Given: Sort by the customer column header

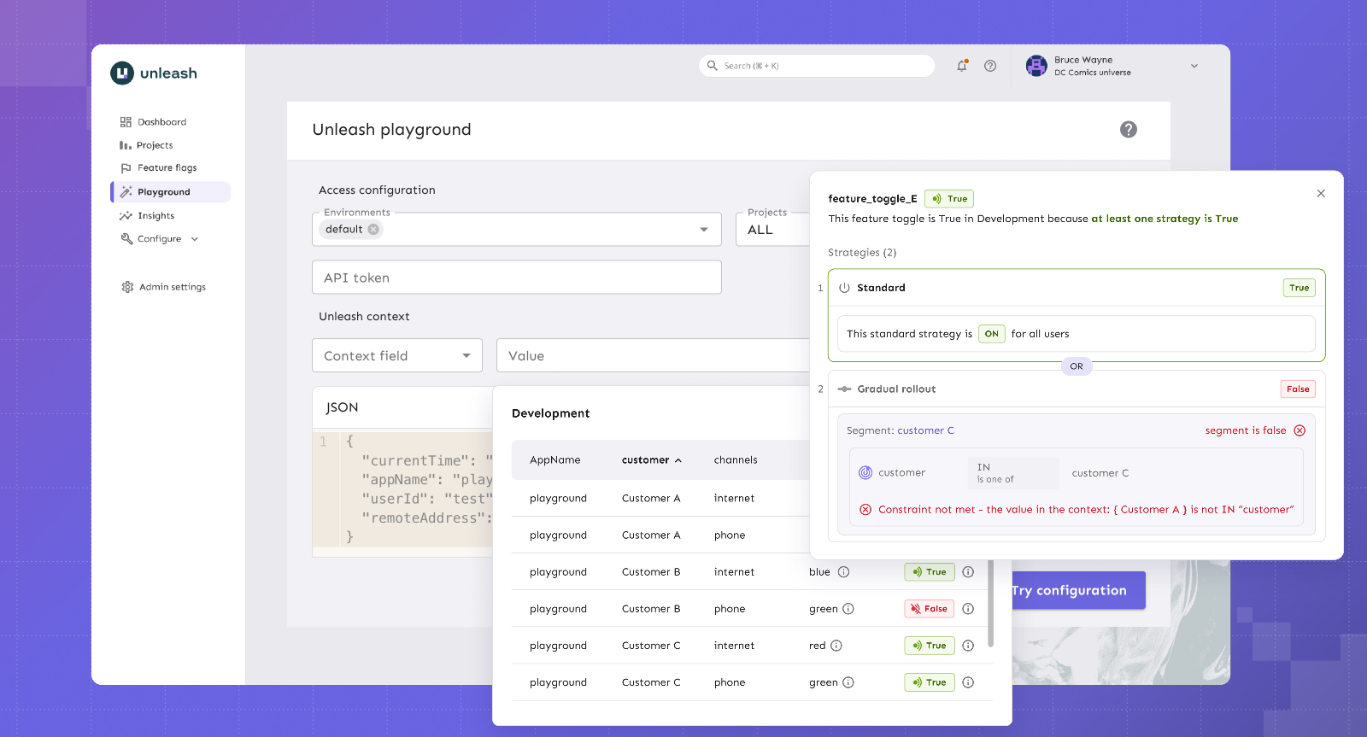Looking at the screenshot, I should pyautogui.click(x=652, y=460).
